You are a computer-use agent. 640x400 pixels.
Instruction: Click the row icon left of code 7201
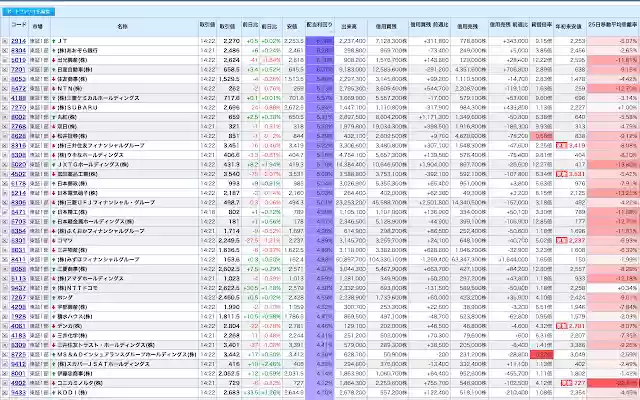coord(5,70)
